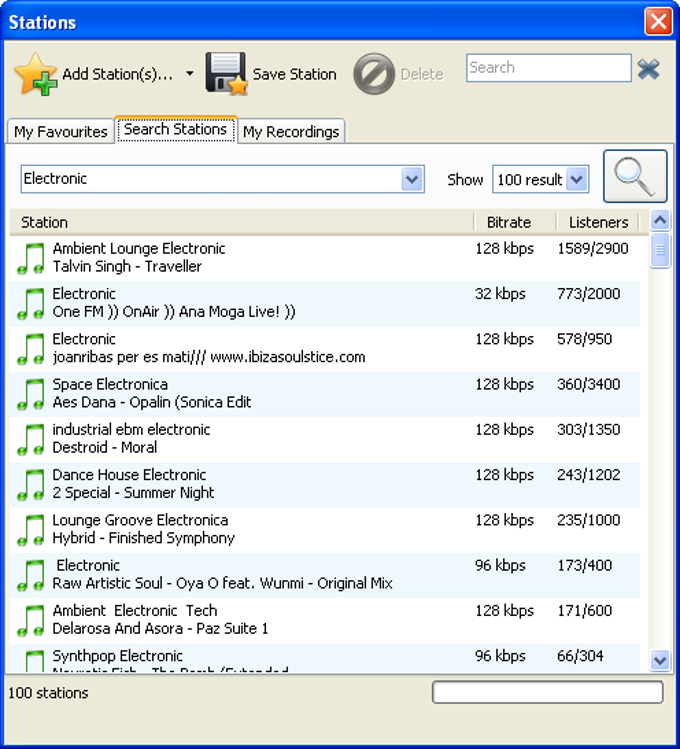Select the Search Stations tab
This screenshot has height=749, width=680.
click(x=175, y=129)
